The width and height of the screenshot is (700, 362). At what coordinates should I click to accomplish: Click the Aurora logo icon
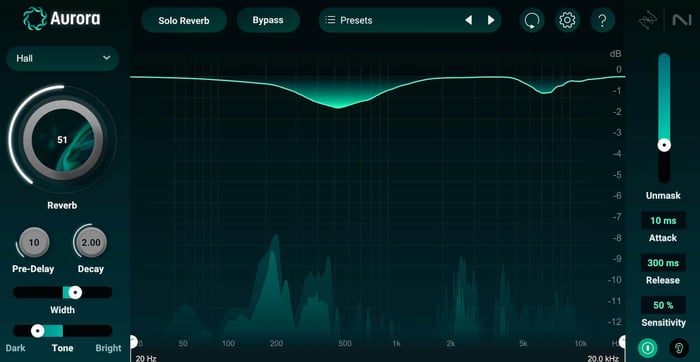point(35,19)
